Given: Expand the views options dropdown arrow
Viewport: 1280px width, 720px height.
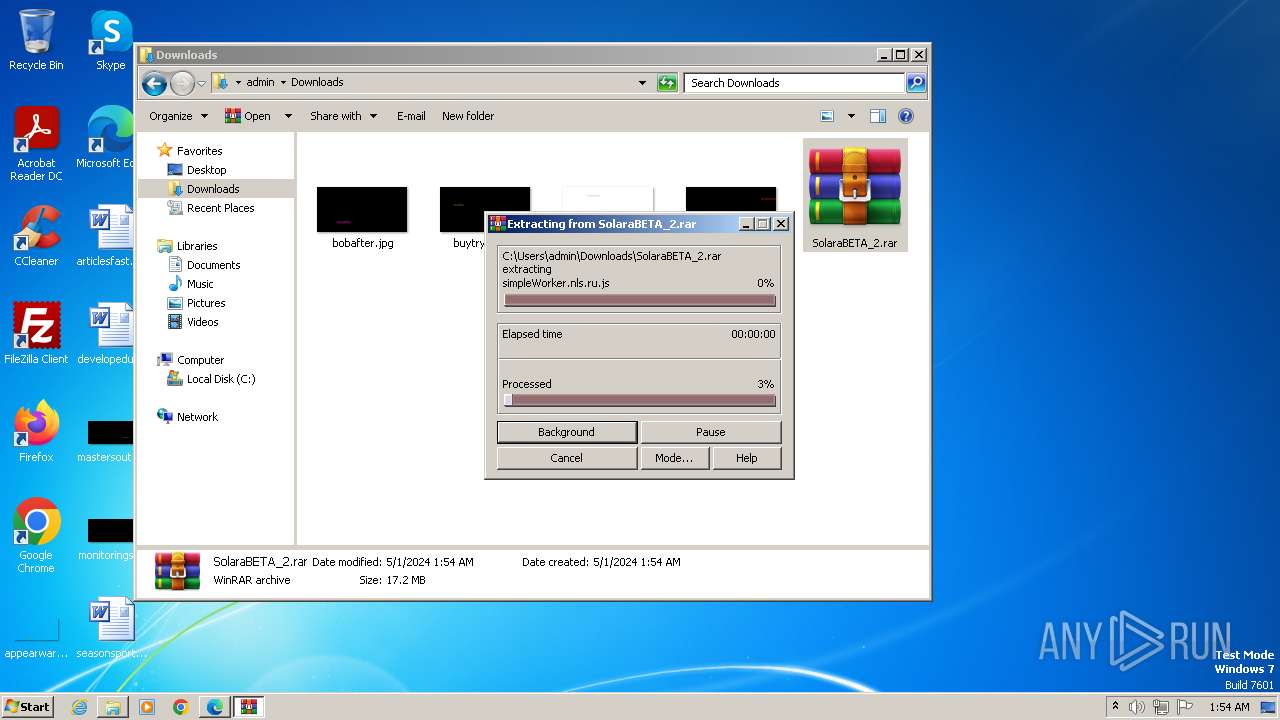Looking at the screenshot, I should tap(851, 116).
